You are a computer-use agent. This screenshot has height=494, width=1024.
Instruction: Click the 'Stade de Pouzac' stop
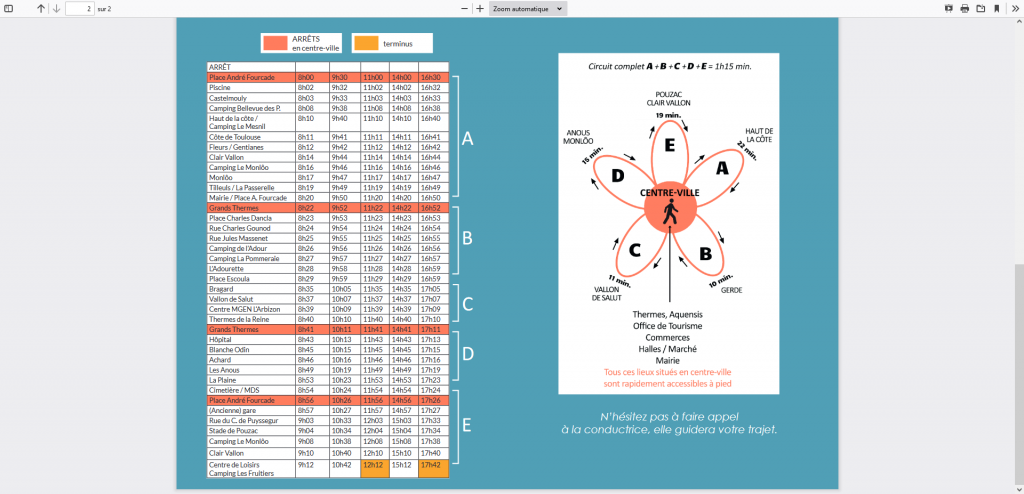(x=233, y=431)
